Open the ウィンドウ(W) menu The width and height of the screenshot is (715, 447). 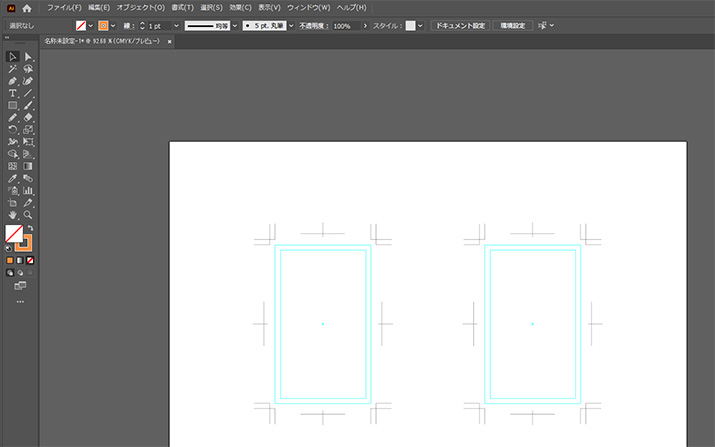point(310,7)
